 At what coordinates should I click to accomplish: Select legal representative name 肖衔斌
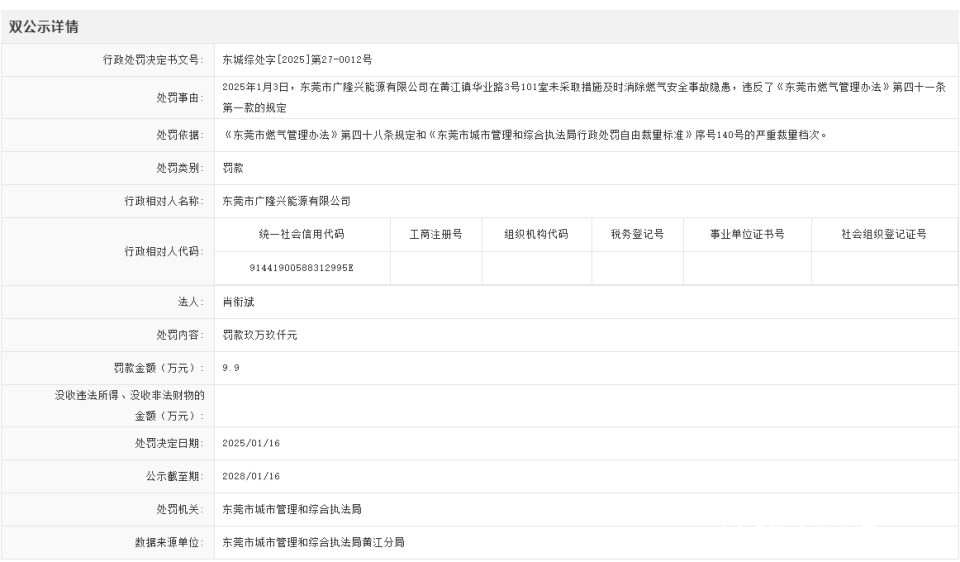238,302
